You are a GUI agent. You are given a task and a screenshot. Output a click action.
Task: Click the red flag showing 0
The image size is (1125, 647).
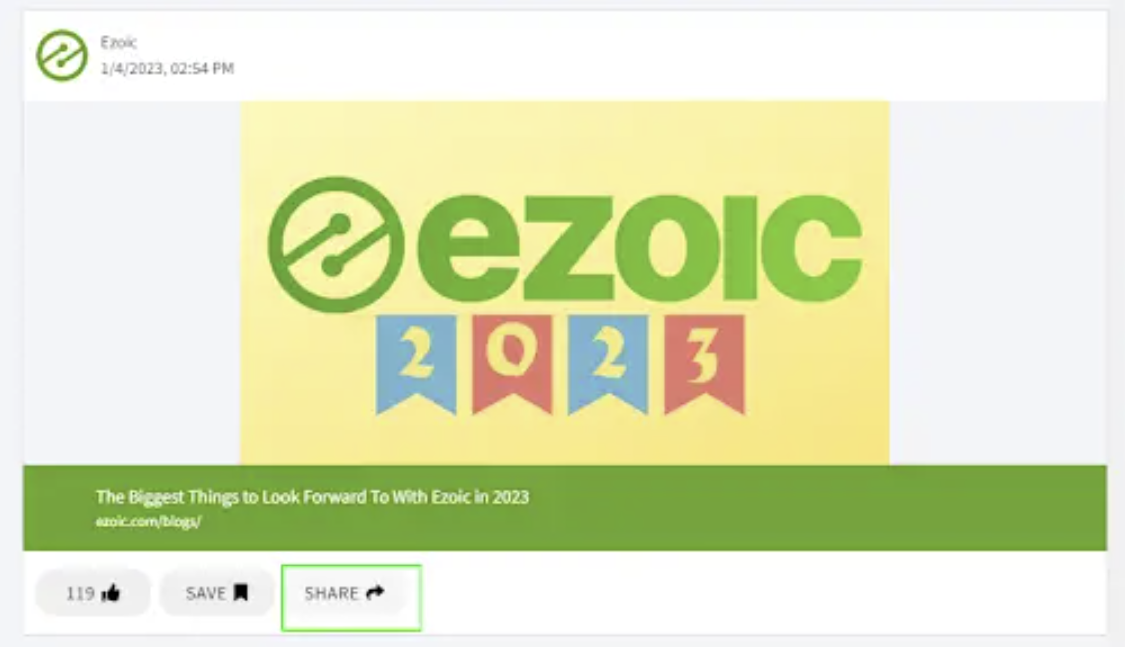[512, 362]
